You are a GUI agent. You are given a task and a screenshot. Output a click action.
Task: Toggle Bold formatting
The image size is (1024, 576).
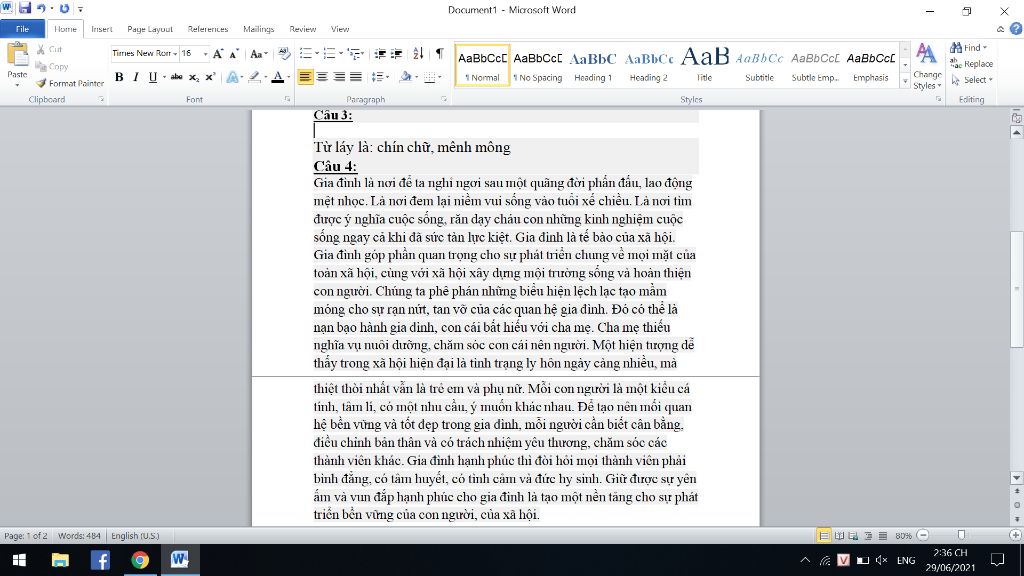(x=119, y=77)
